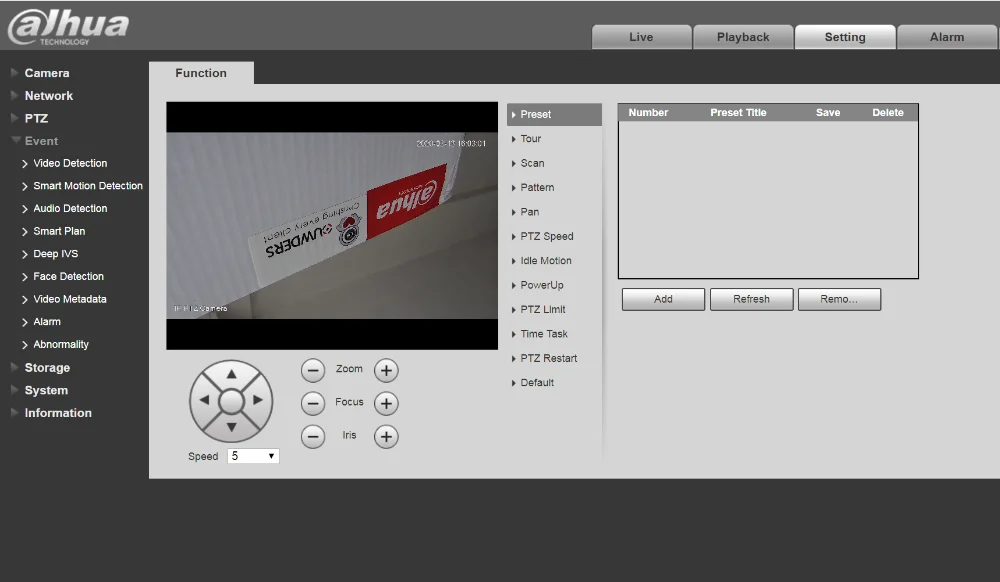Click the Remo... button
1000x582 pixels.
pos(839,299)
